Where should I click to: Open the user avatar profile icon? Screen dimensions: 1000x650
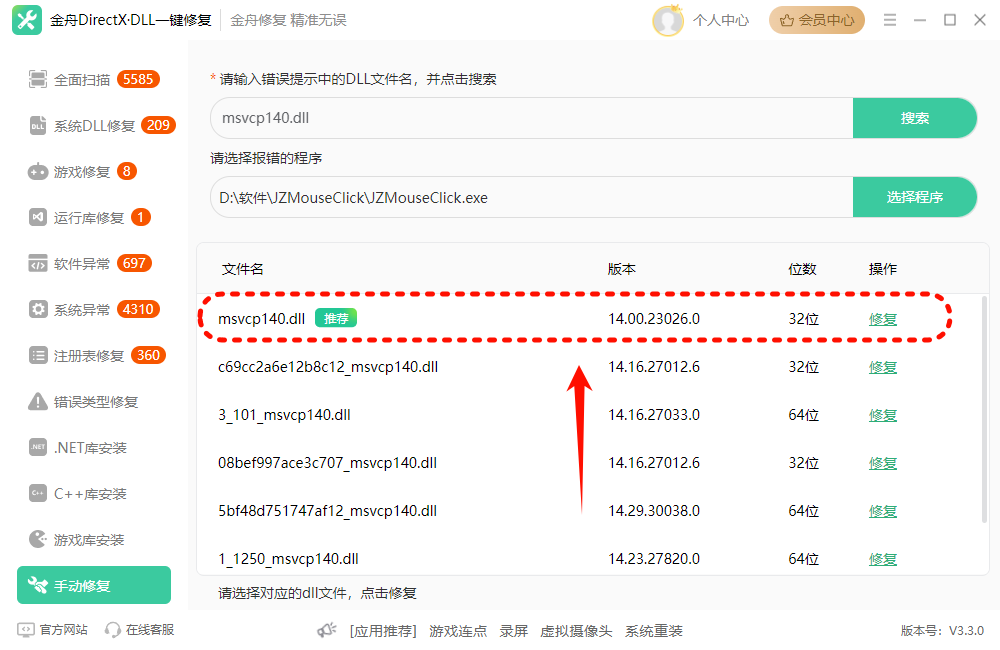pos(668,20)
